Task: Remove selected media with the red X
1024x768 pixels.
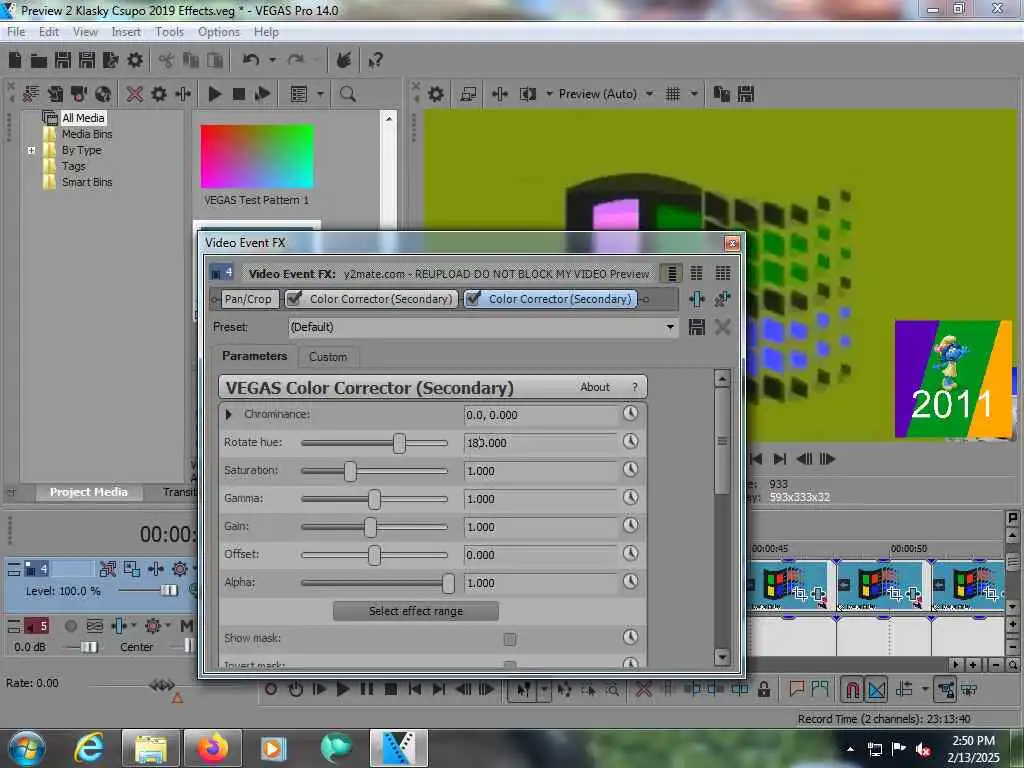Action: [135, 94]
